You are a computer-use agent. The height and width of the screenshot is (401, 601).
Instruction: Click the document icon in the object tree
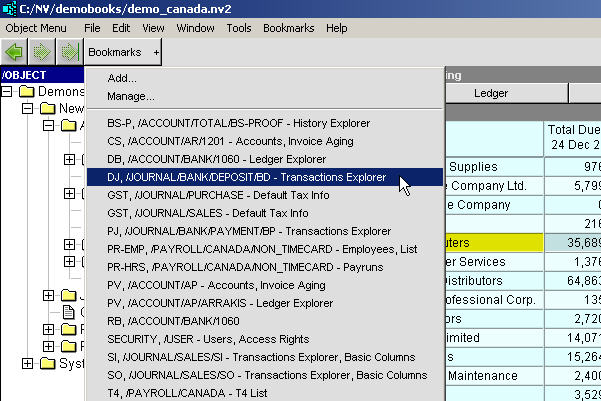tap(69, 312)
